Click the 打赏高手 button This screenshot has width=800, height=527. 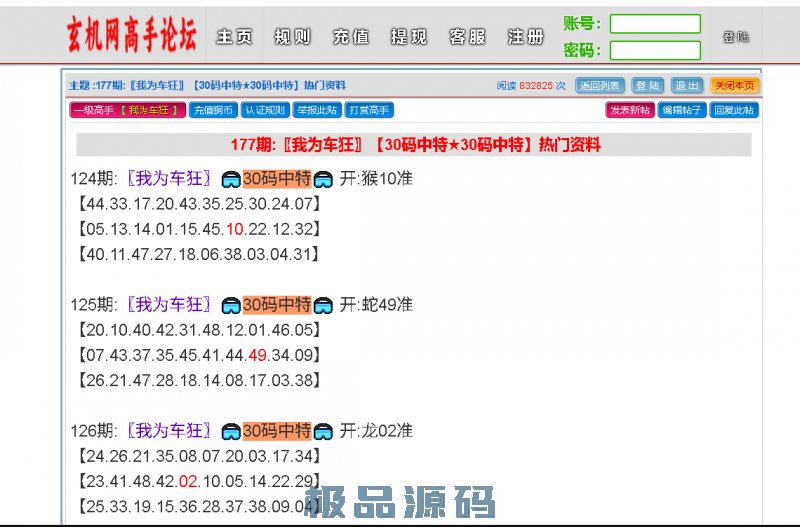369,110
